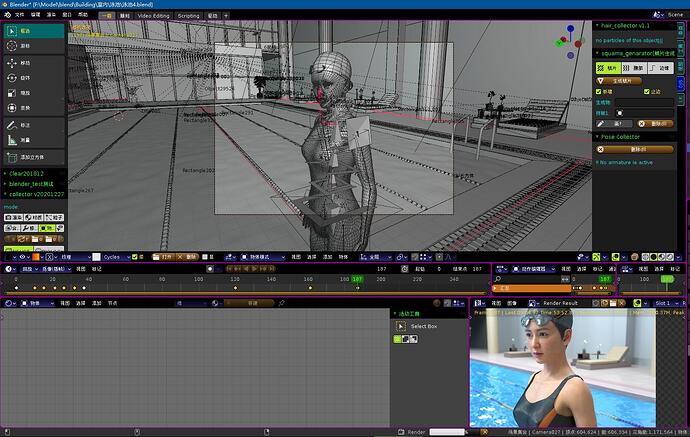
Task: Click the timeline frame marker at 187
Action: click(357, 279)
